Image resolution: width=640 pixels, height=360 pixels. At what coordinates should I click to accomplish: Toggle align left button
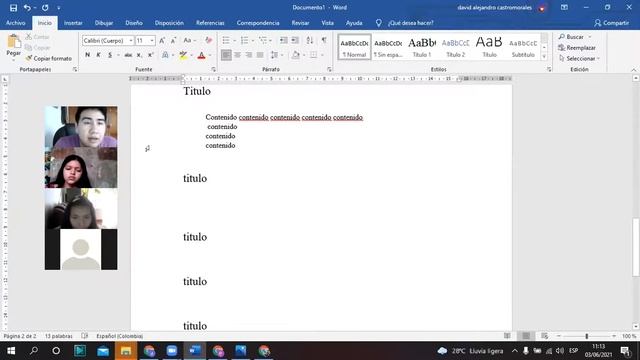click(226, 55)
